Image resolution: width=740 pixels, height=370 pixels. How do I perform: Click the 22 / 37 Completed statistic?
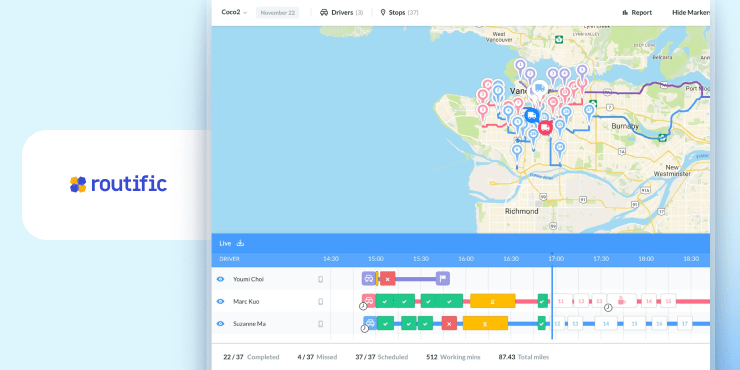(x=251, y=357)
